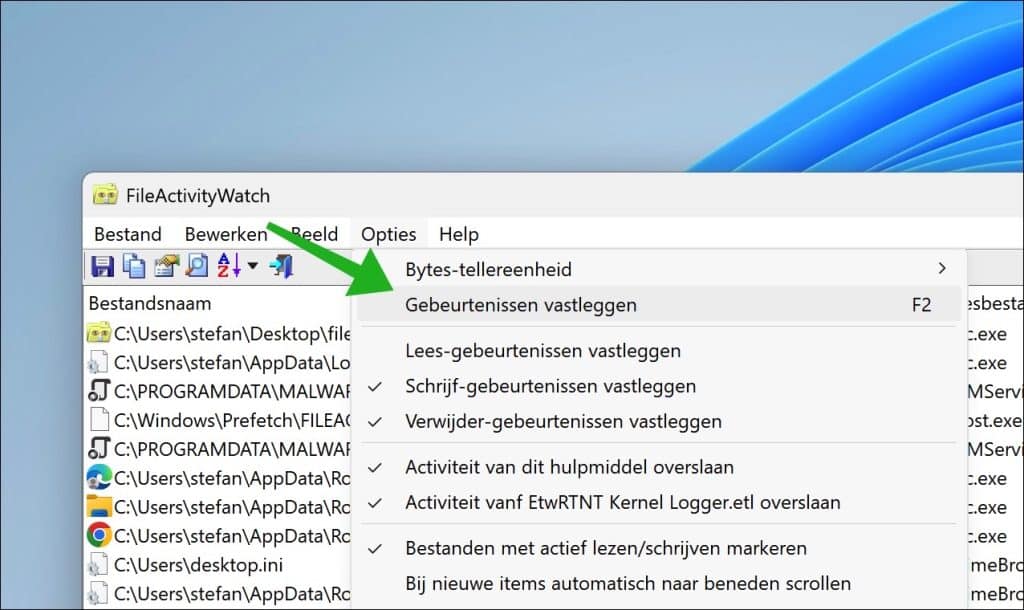Click the FileActivityWatch title bar icon
Viewport: 1024px width, 610px height.
tap(105, 195)
